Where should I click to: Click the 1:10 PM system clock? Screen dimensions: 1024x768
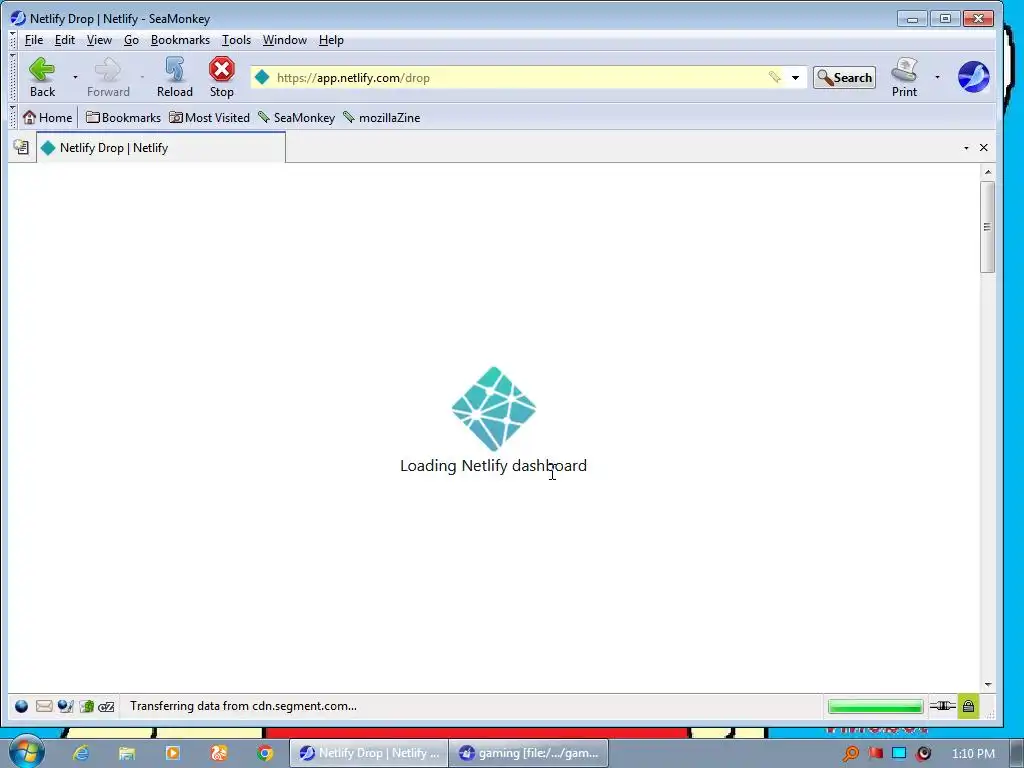pos(973,754)
